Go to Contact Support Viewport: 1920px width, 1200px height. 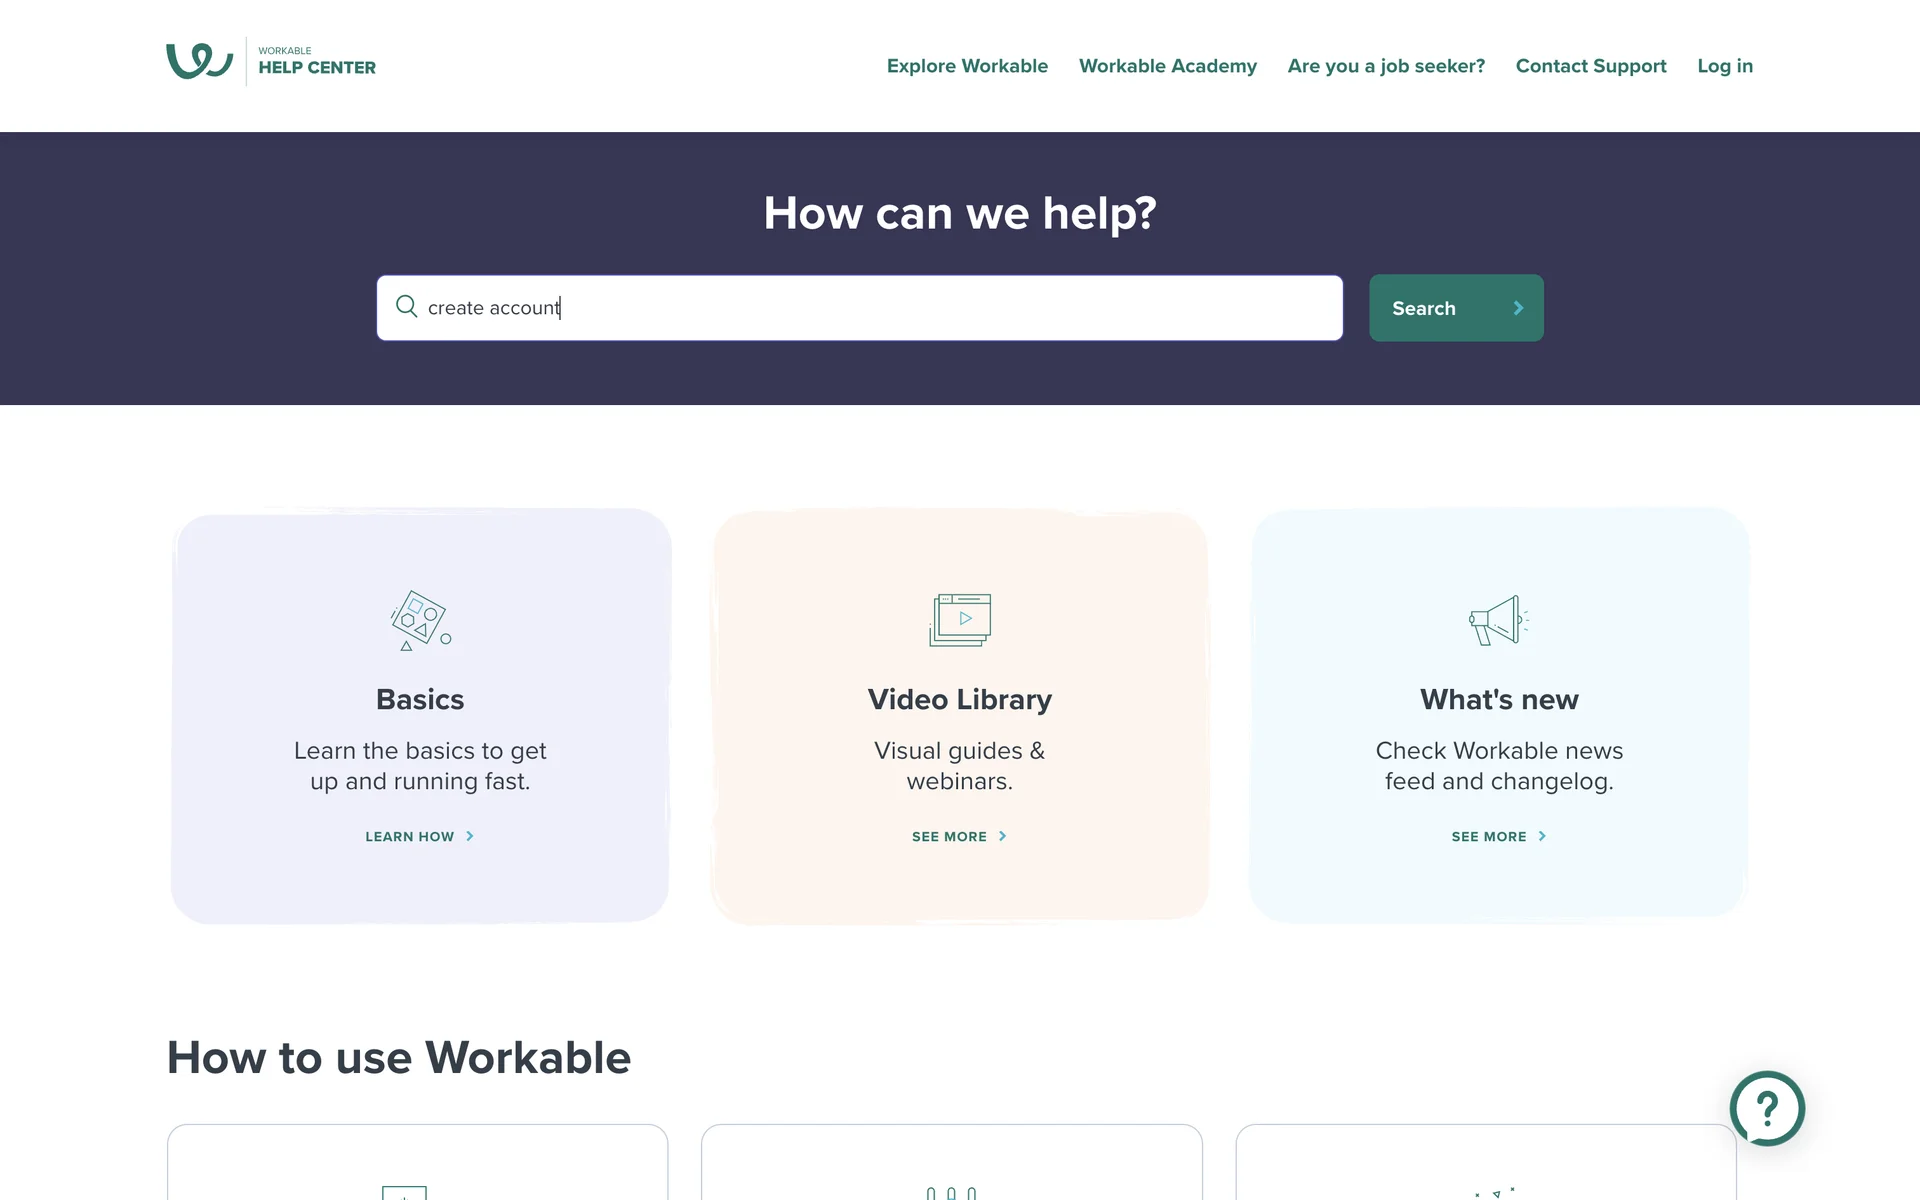pyautogui.click(x=1590, y=66)
